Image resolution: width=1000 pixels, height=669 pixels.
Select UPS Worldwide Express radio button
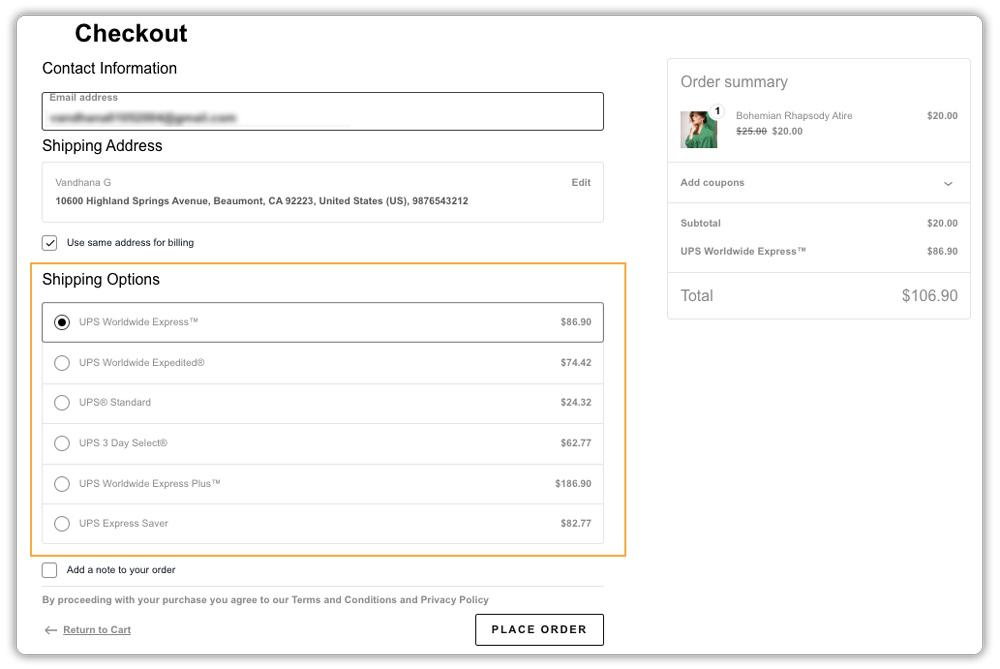62,323
